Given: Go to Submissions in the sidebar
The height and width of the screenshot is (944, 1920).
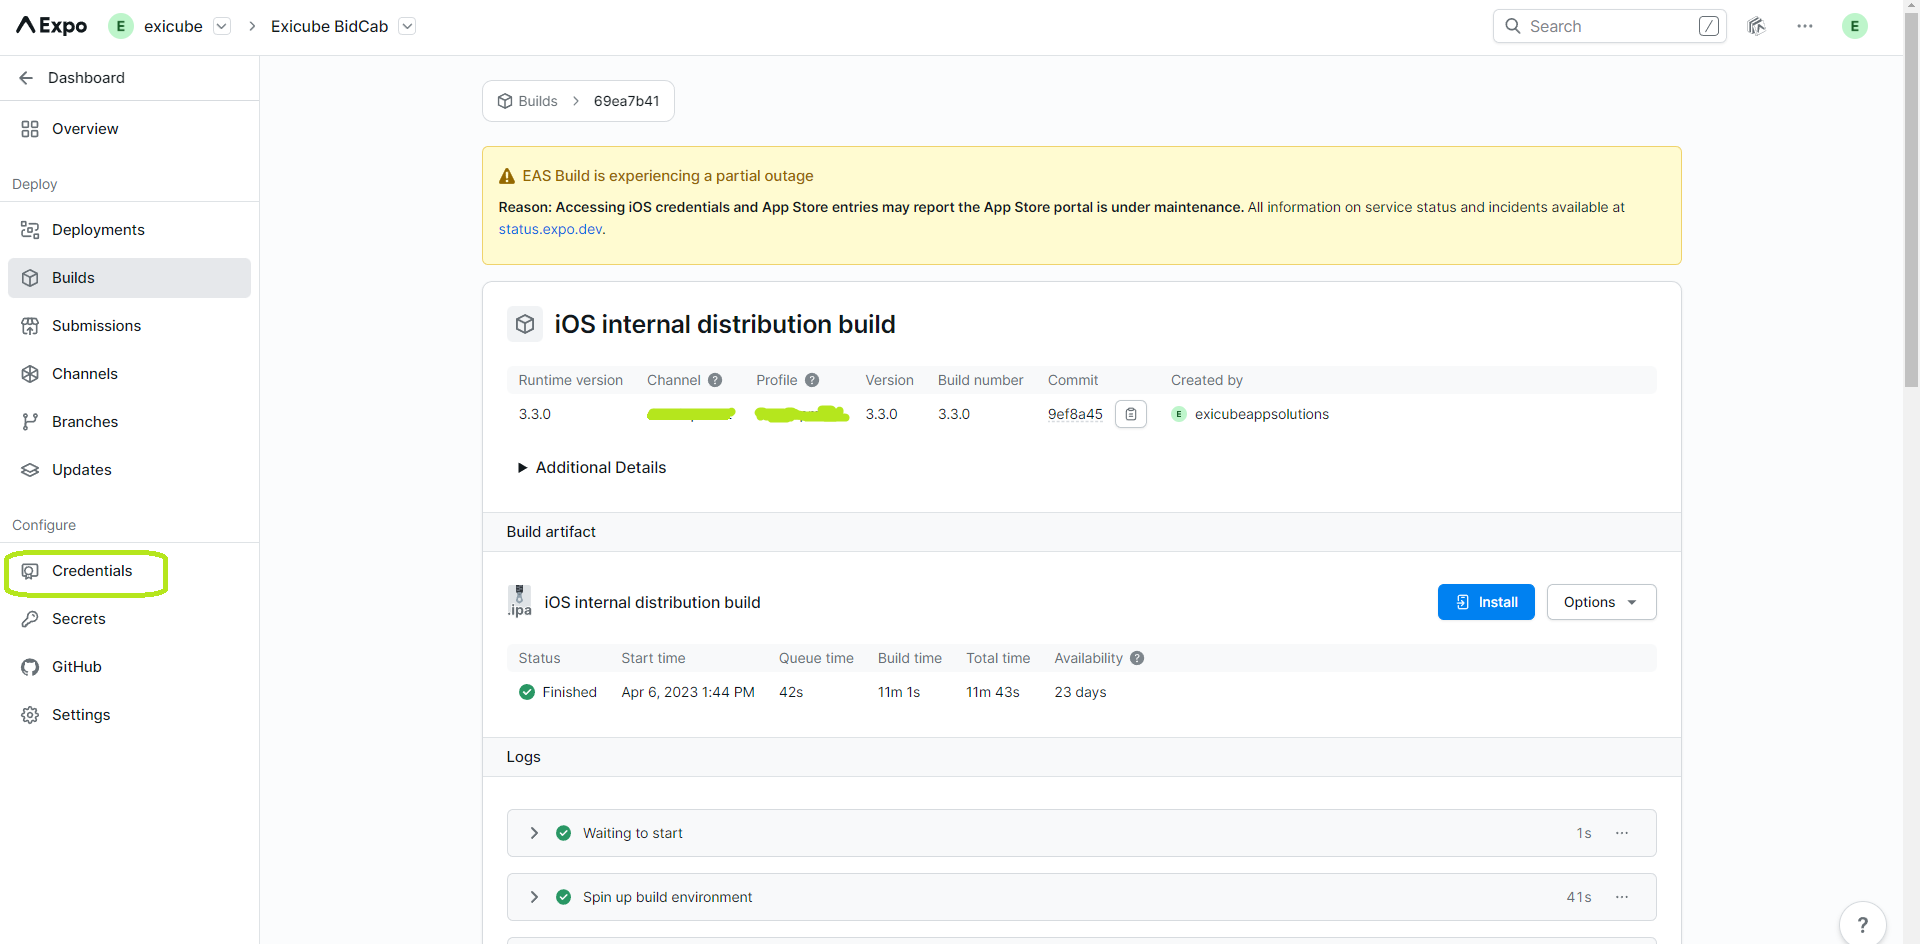Looking at the screenshot, I should (96, 326).
